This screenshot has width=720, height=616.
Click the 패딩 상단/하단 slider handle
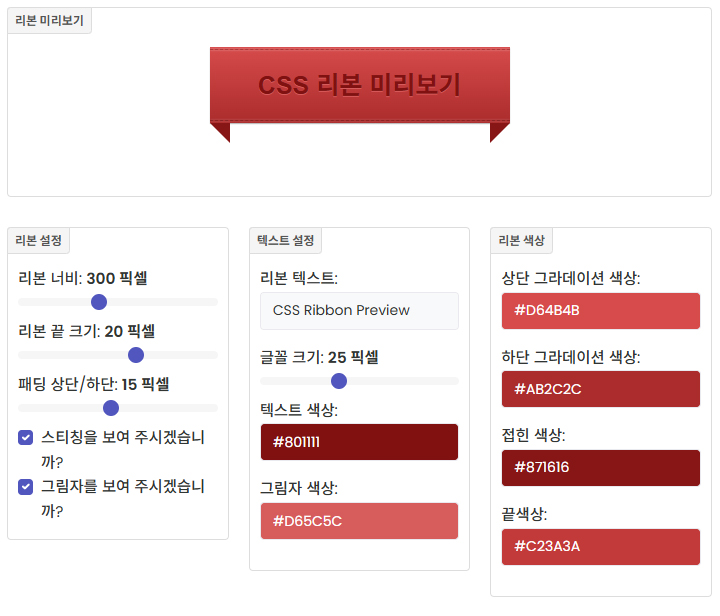(111, 408)
